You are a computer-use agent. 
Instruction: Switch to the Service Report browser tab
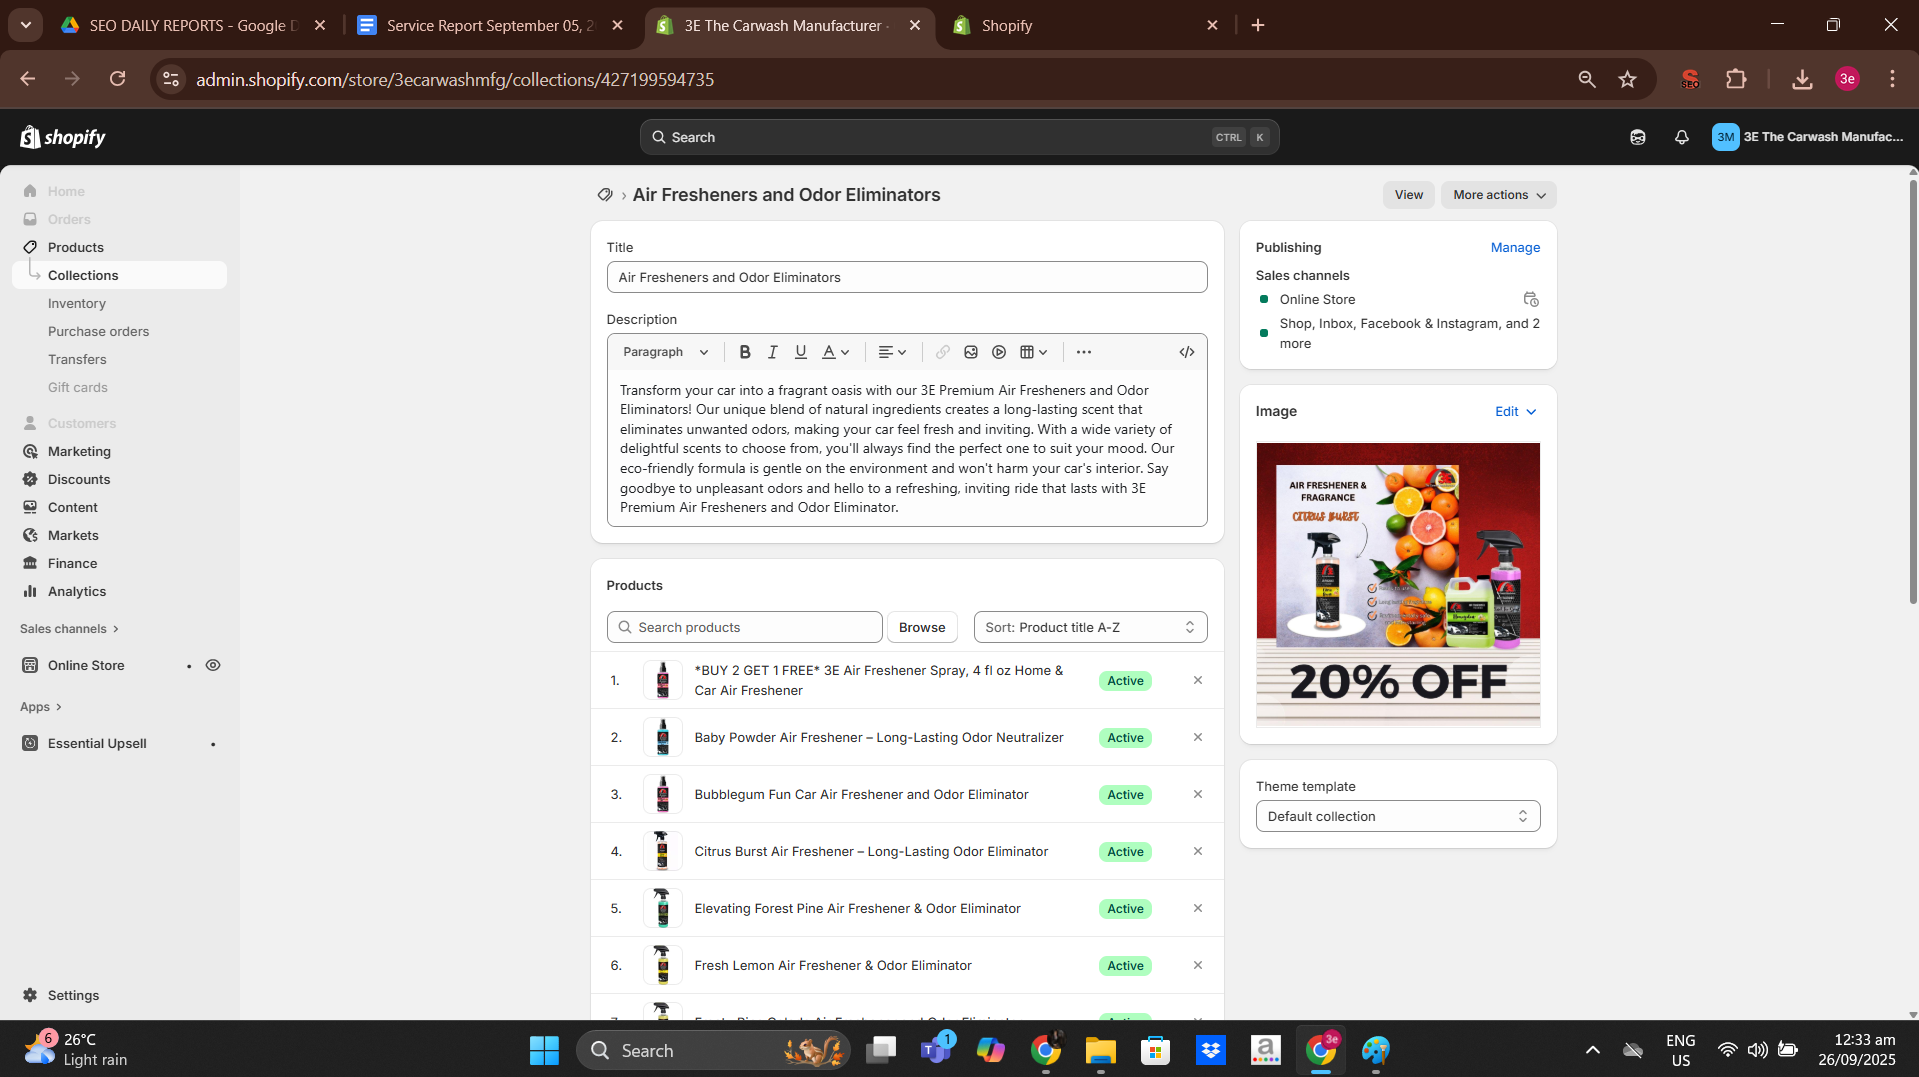tap(490, 25)
